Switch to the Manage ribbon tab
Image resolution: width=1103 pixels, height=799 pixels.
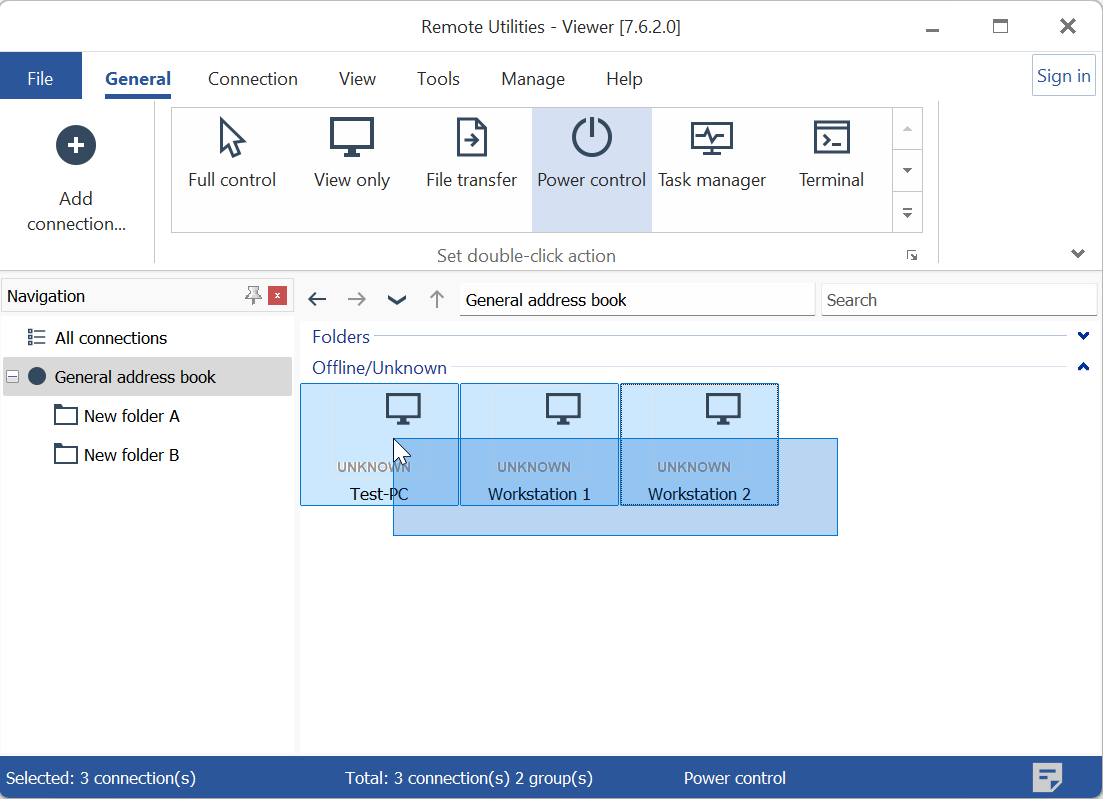pyautogui.click(x=532, y=79)
